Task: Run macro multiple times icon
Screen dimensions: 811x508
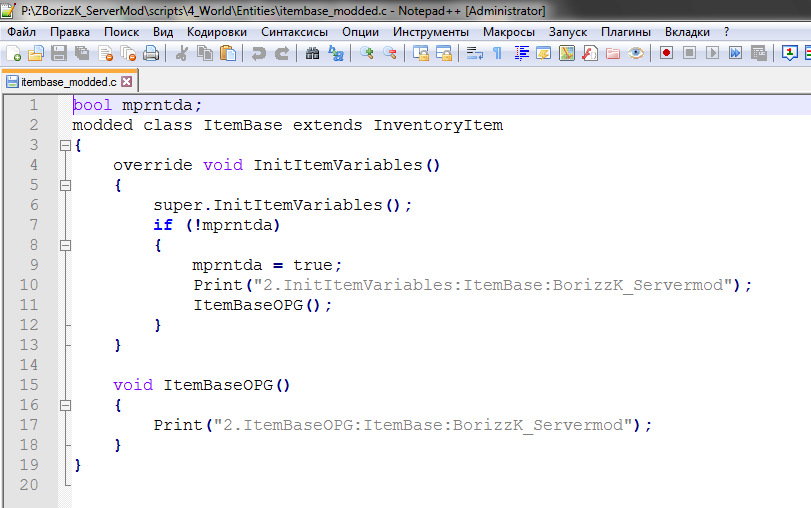Action: [735, 53]
